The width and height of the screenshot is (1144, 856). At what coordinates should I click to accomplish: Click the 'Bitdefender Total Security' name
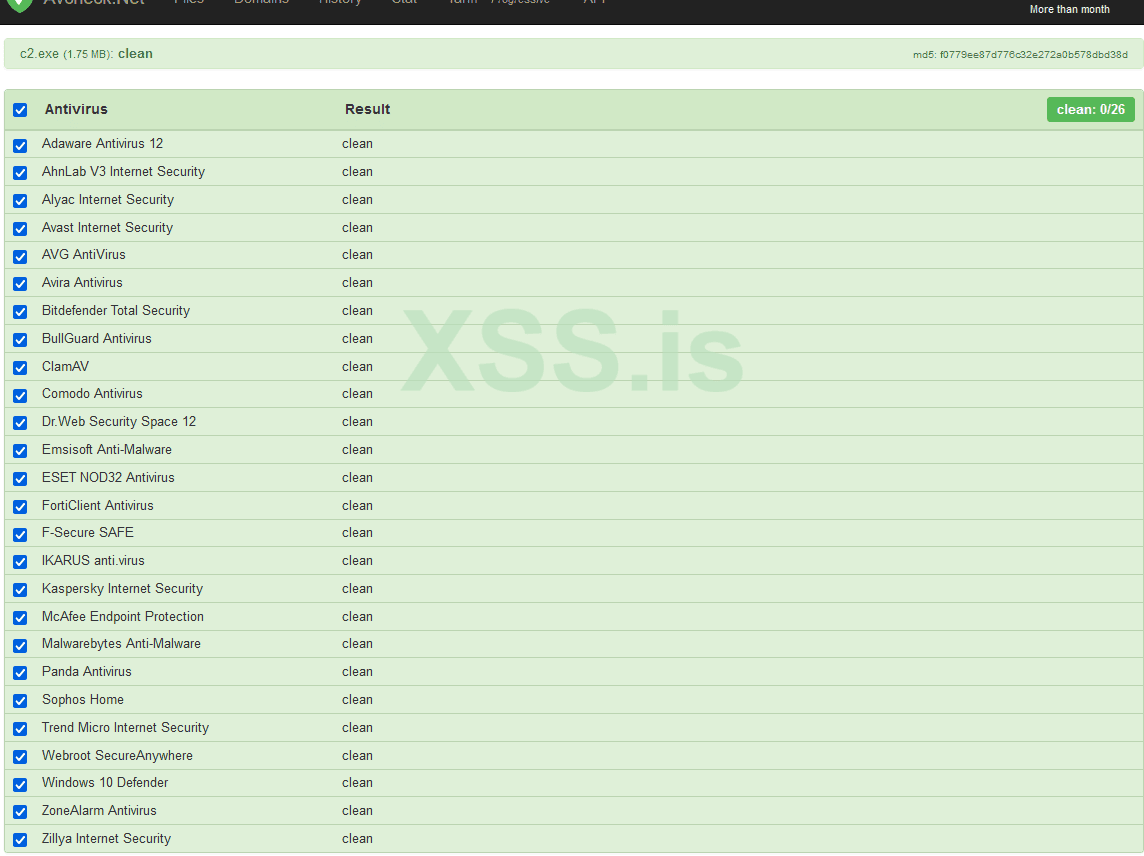[x=115, y=310]
